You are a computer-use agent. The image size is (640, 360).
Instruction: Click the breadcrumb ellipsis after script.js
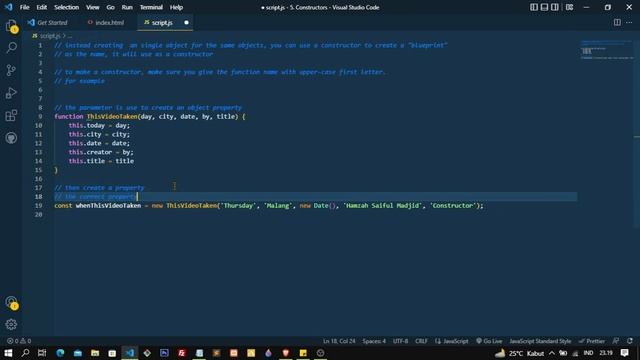pyautogui.click(x=69, y=36)
